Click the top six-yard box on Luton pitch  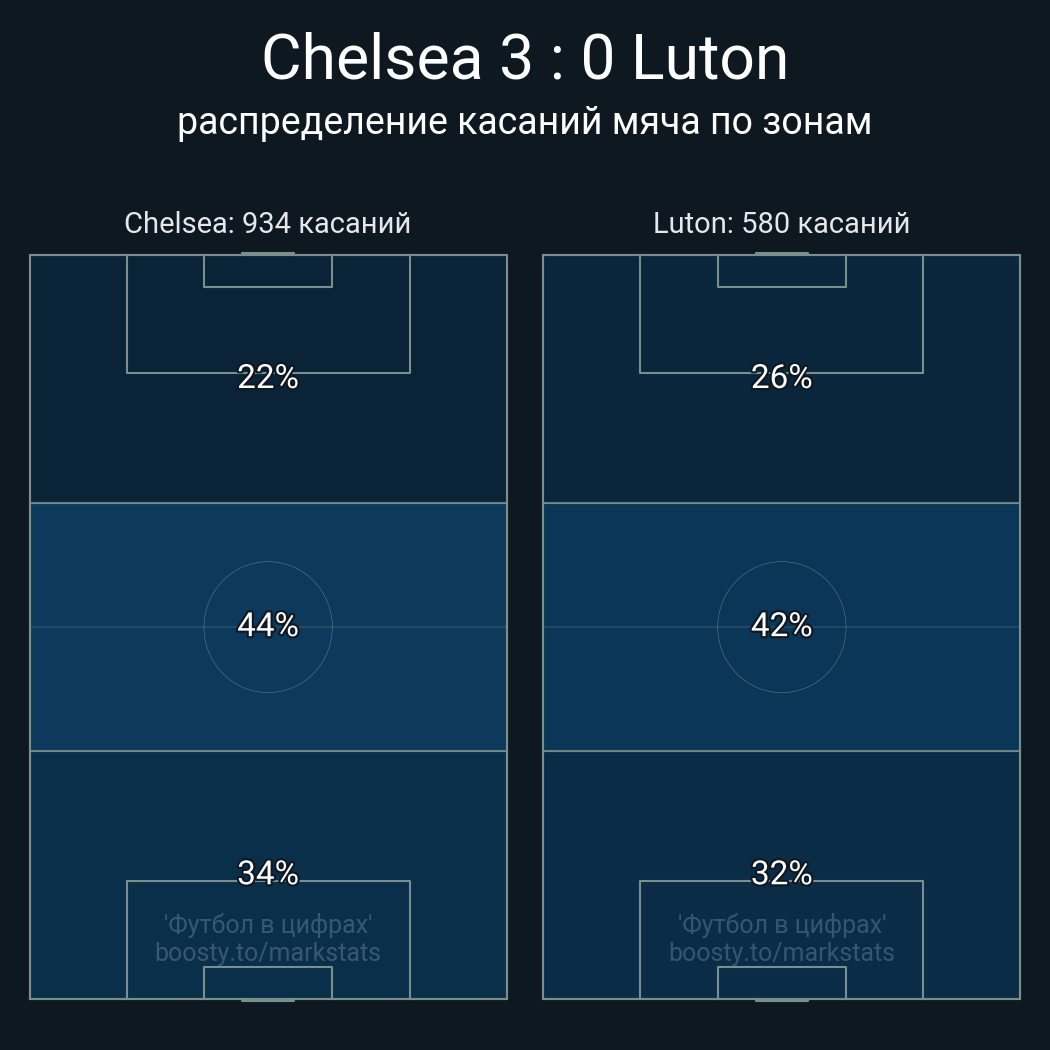click(x=781, y=271)
